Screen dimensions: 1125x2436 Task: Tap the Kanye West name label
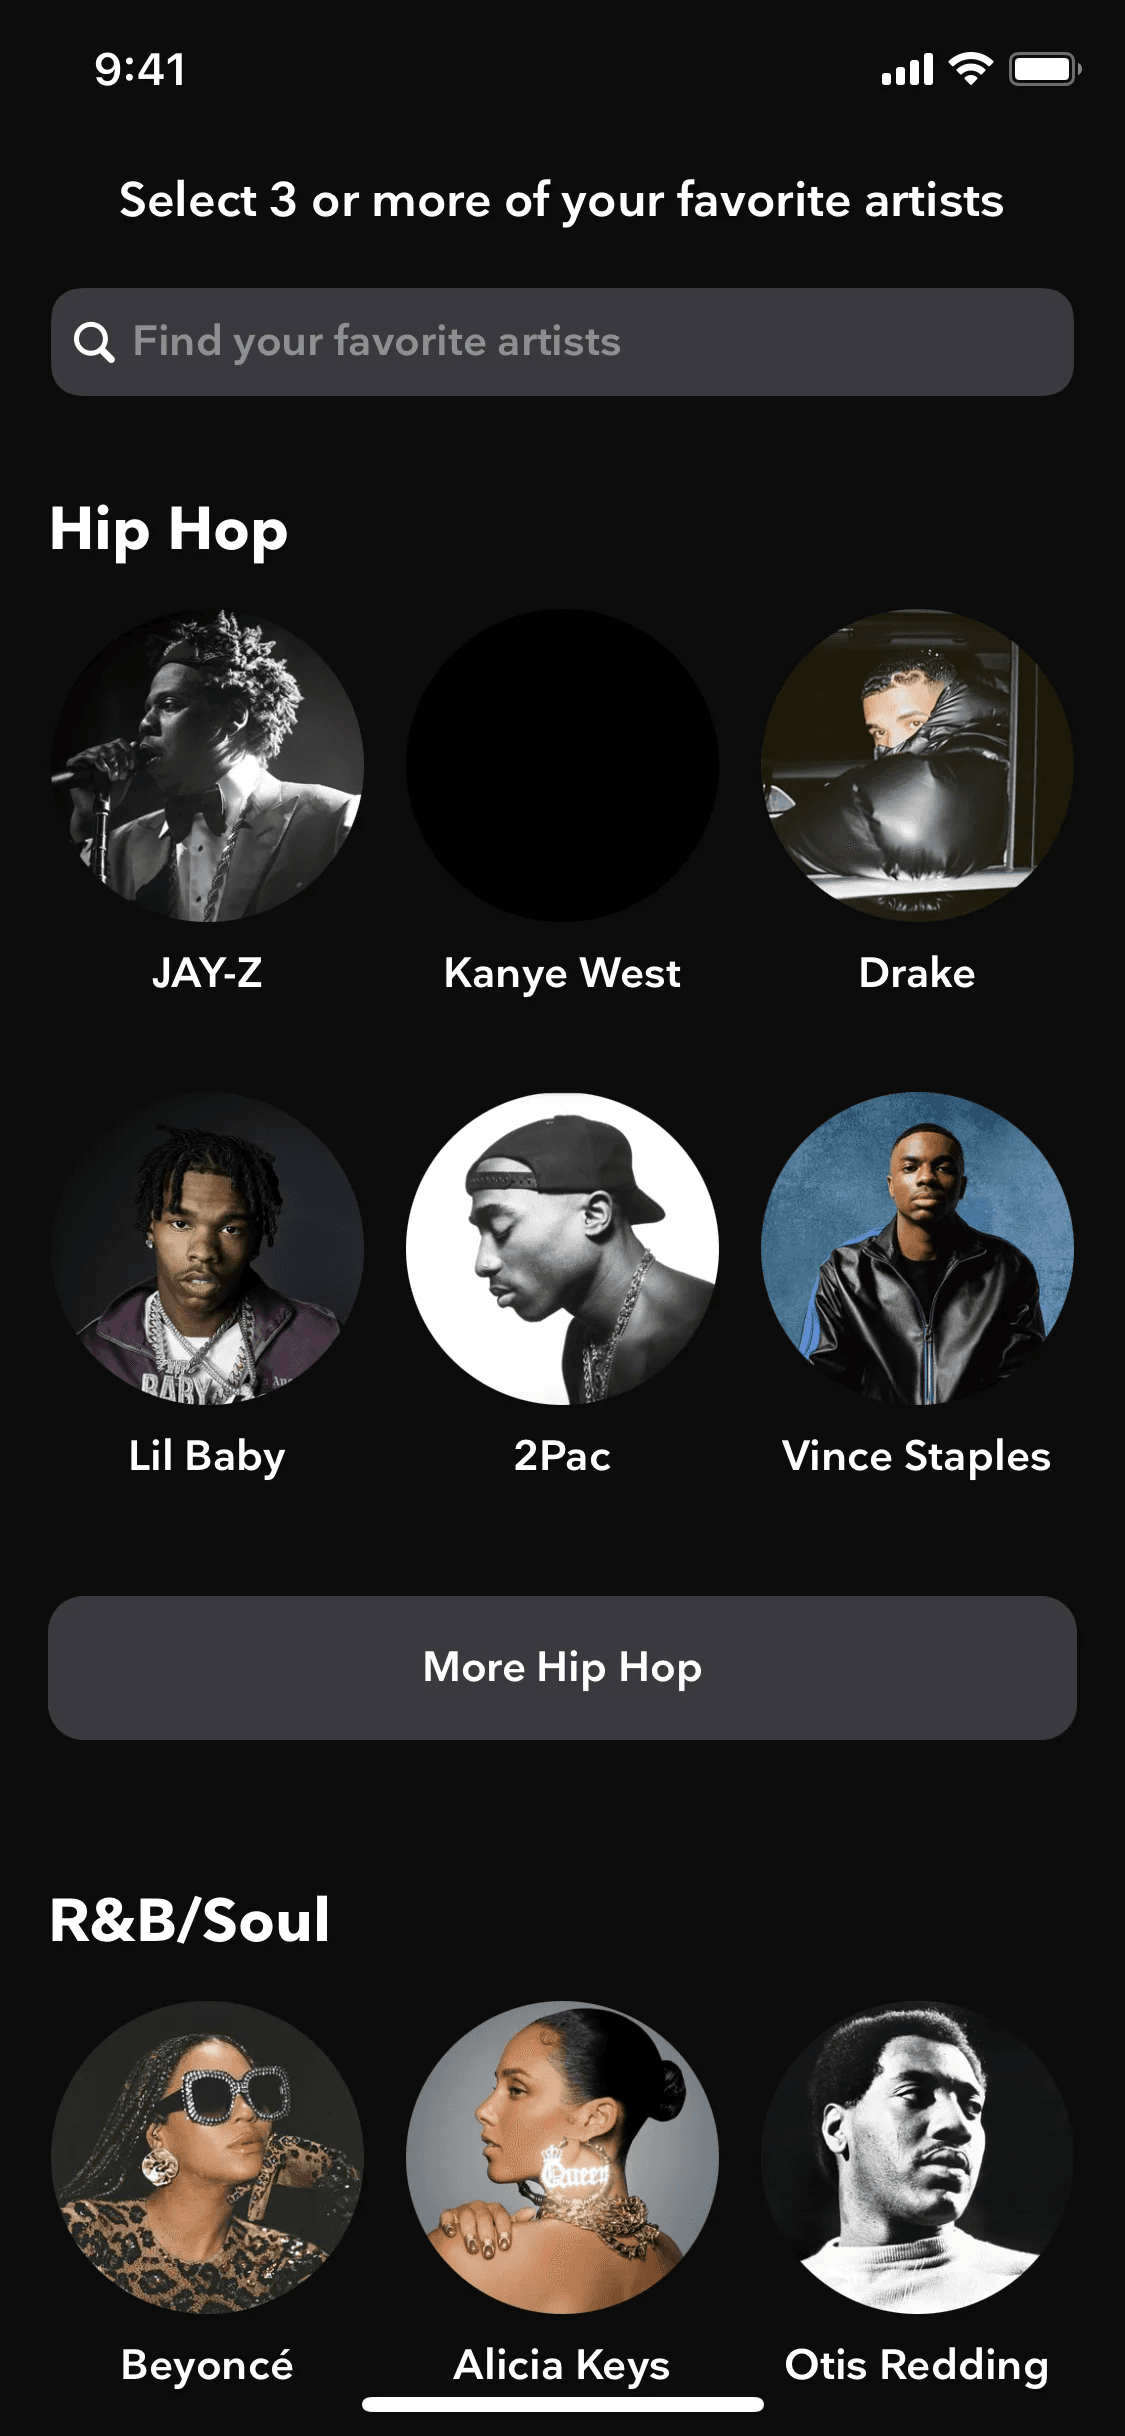pyautogui.click(x=562, y=974)
